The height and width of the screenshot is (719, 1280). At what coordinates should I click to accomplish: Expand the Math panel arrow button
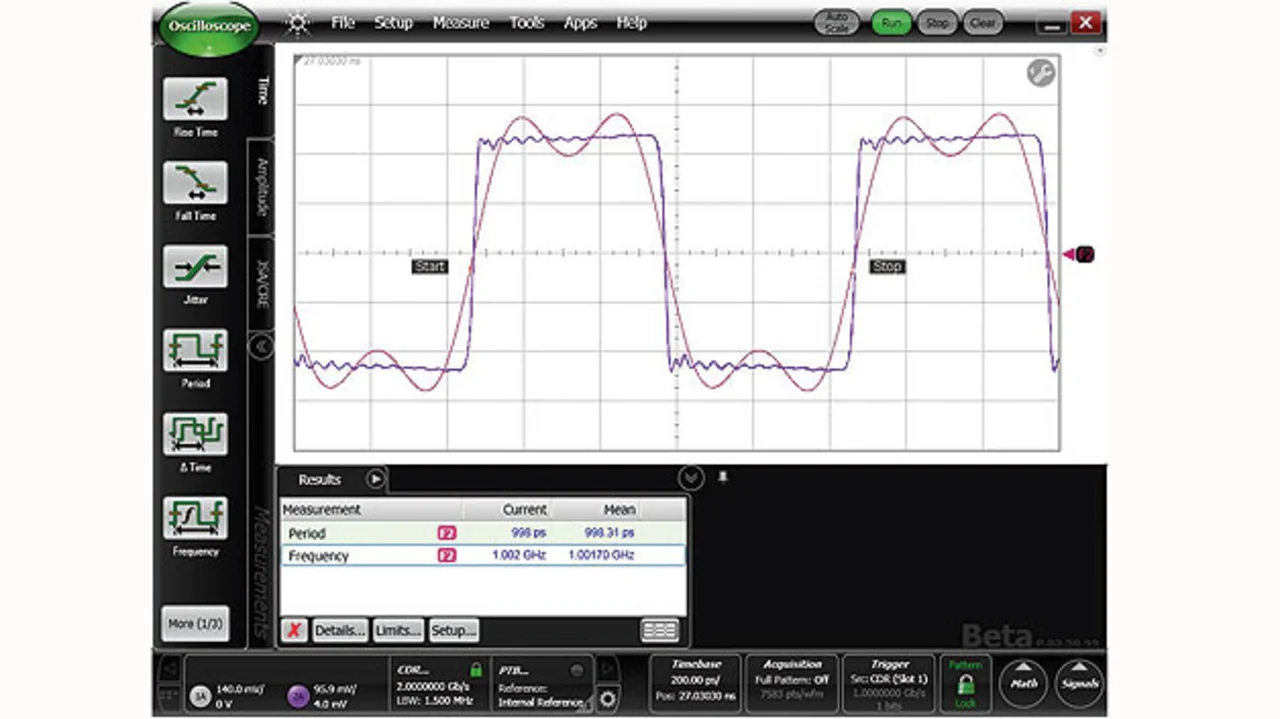[1024, 682]
